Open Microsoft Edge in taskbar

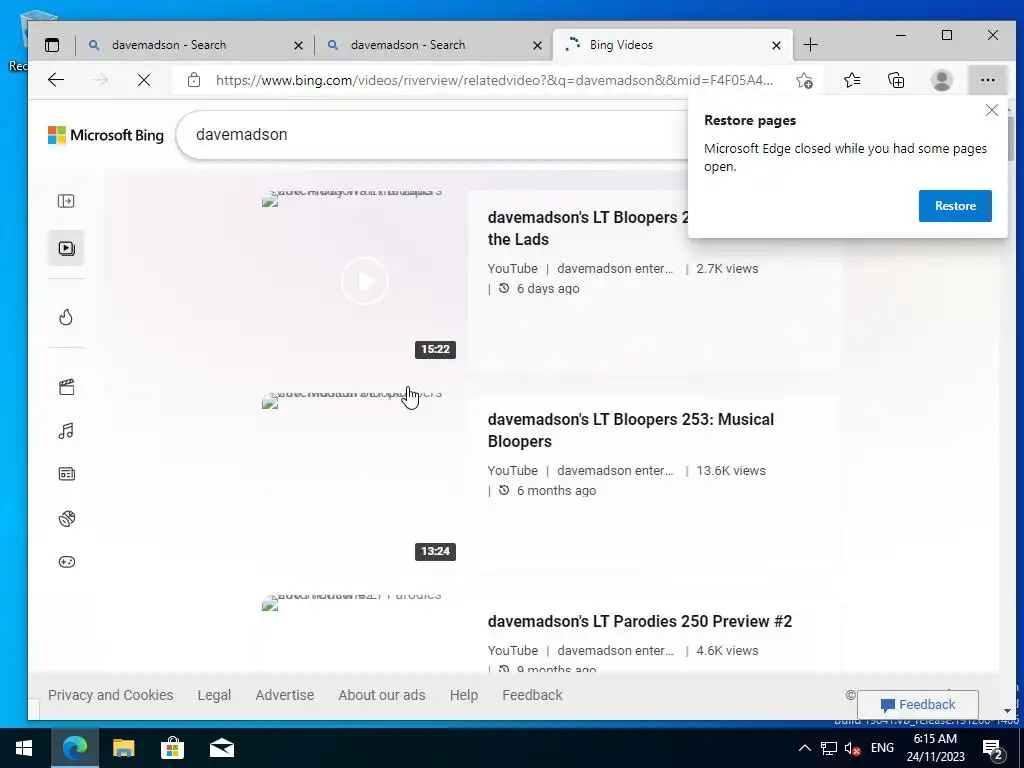pos(74,748)
